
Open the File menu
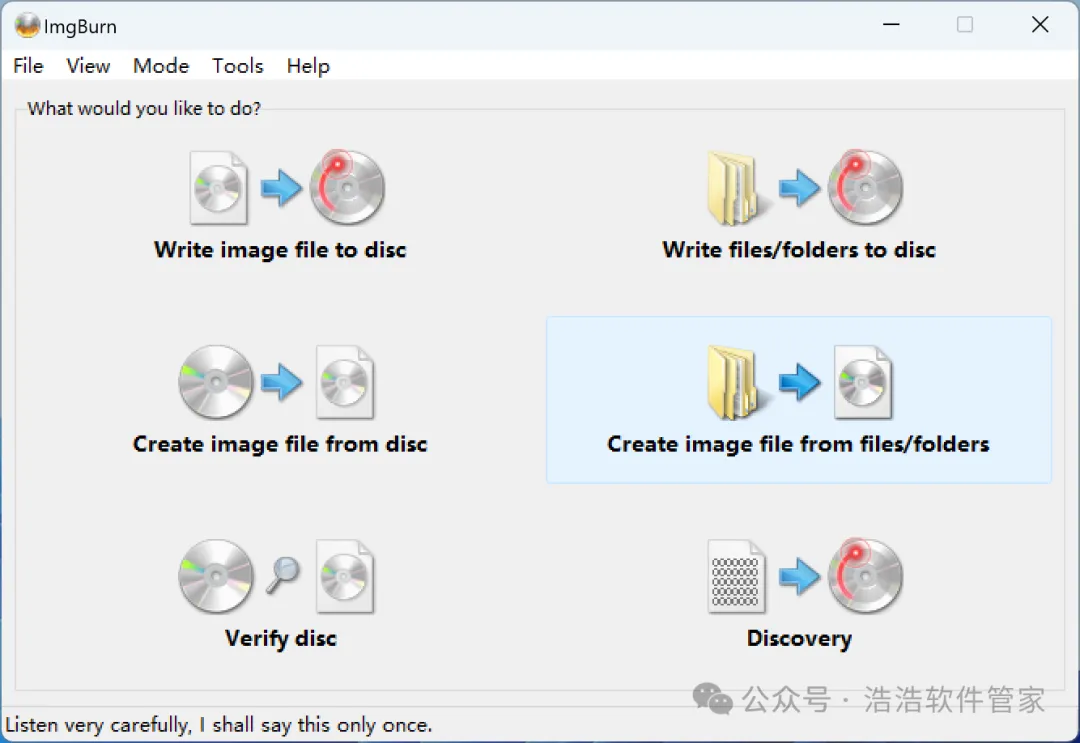pyautogui.click(x=28, y=66)
